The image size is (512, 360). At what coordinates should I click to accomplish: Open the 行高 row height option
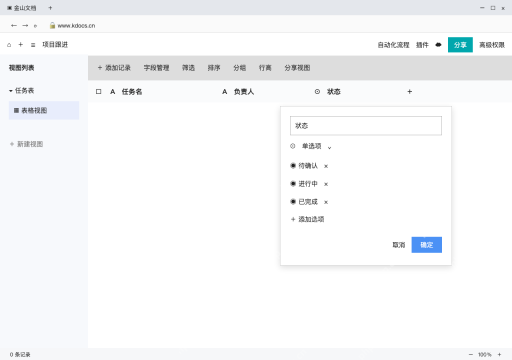(x=265, y=68)
